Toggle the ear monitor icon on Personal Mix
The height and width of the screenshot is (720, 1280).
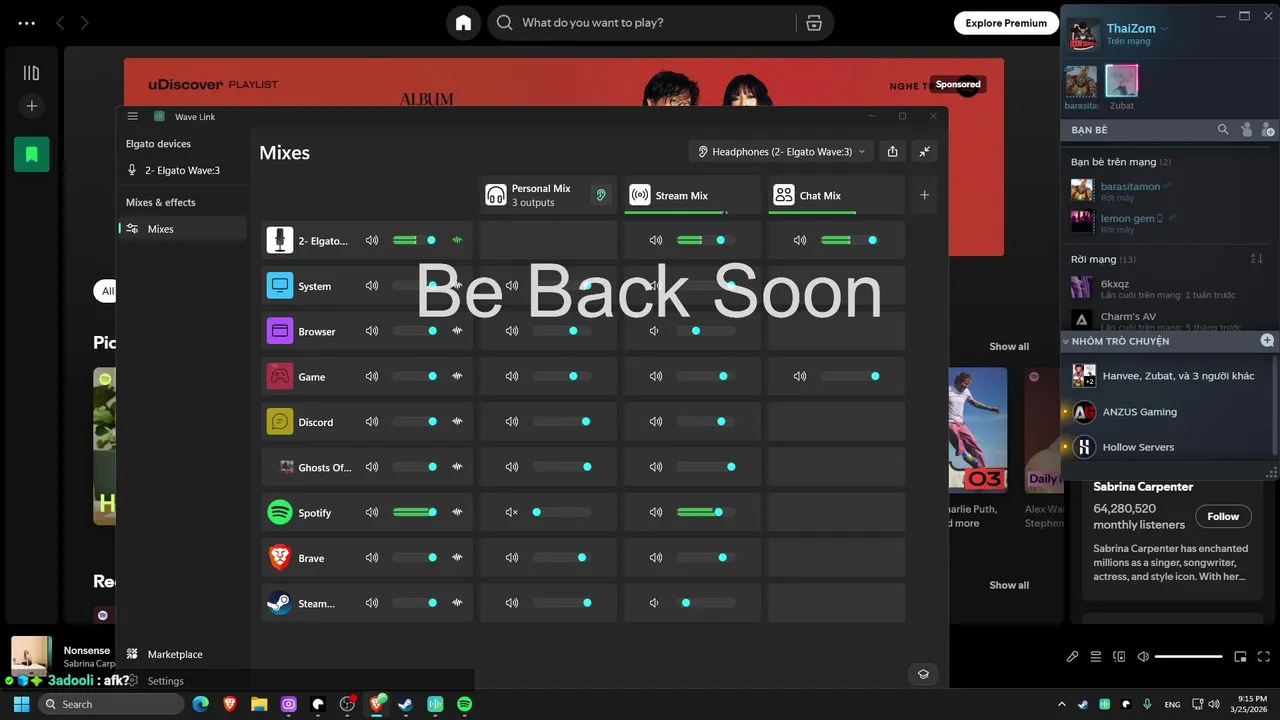(x=601, y=195)
